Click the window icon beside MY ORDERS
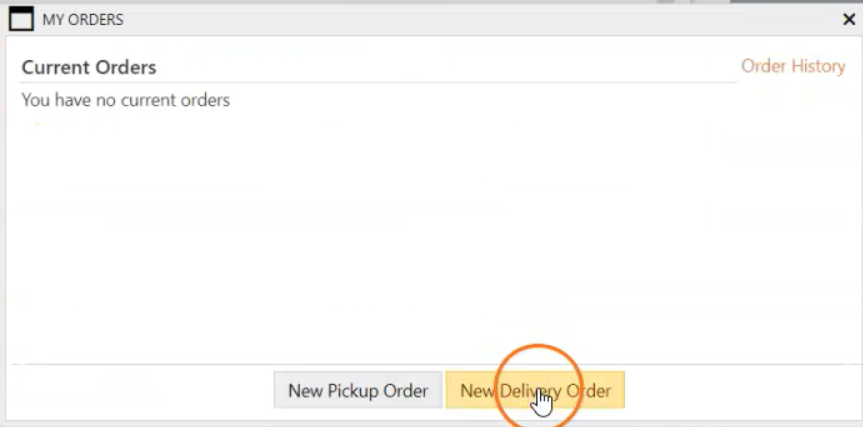Image resolution: width=863 pixels, height=427 pixels. click(x=21, y=19)
